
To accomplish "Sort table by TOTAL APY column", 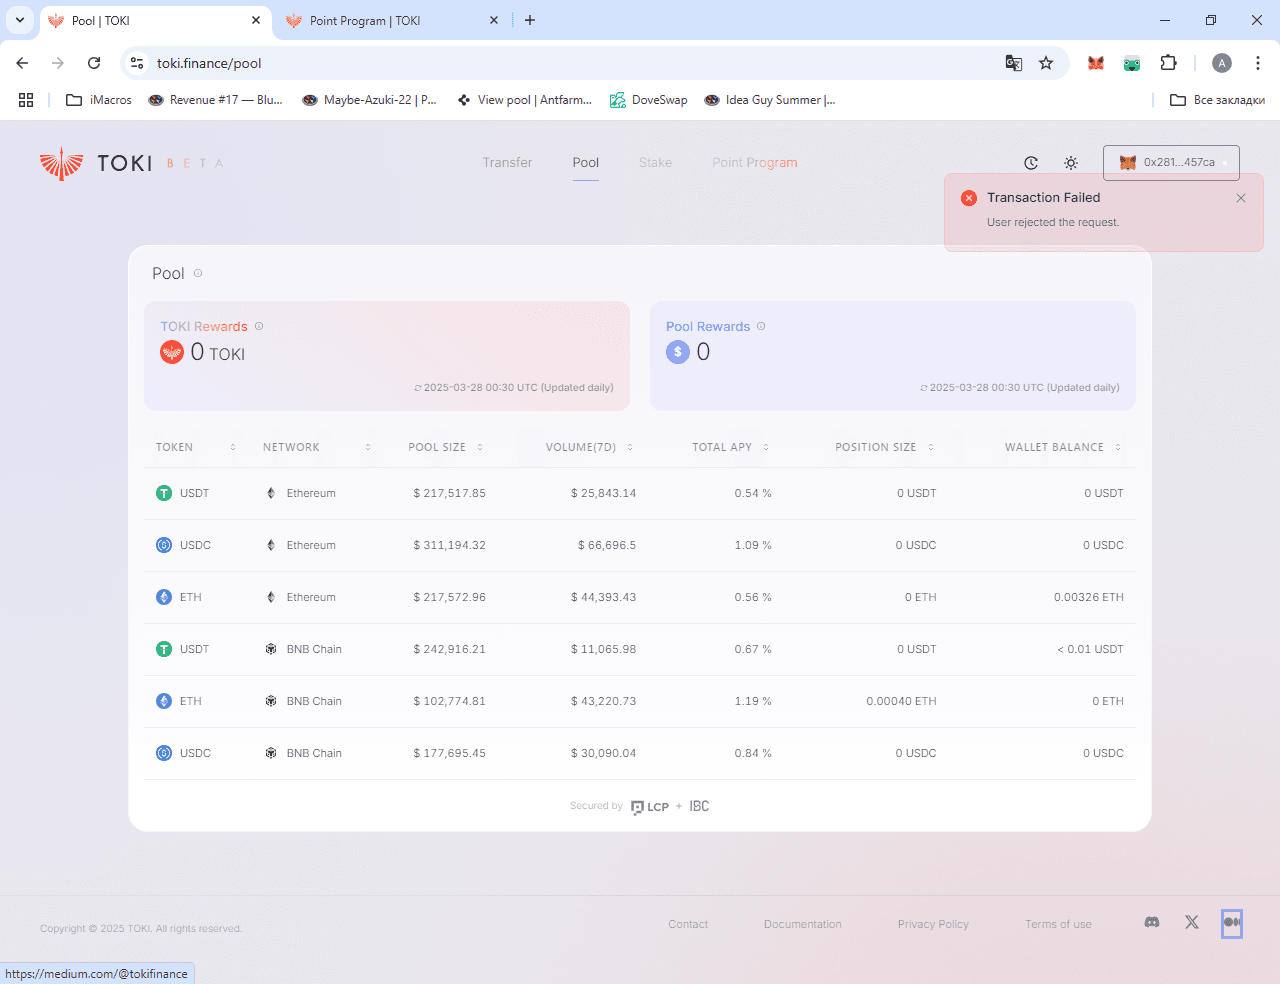I will [731, 447].
